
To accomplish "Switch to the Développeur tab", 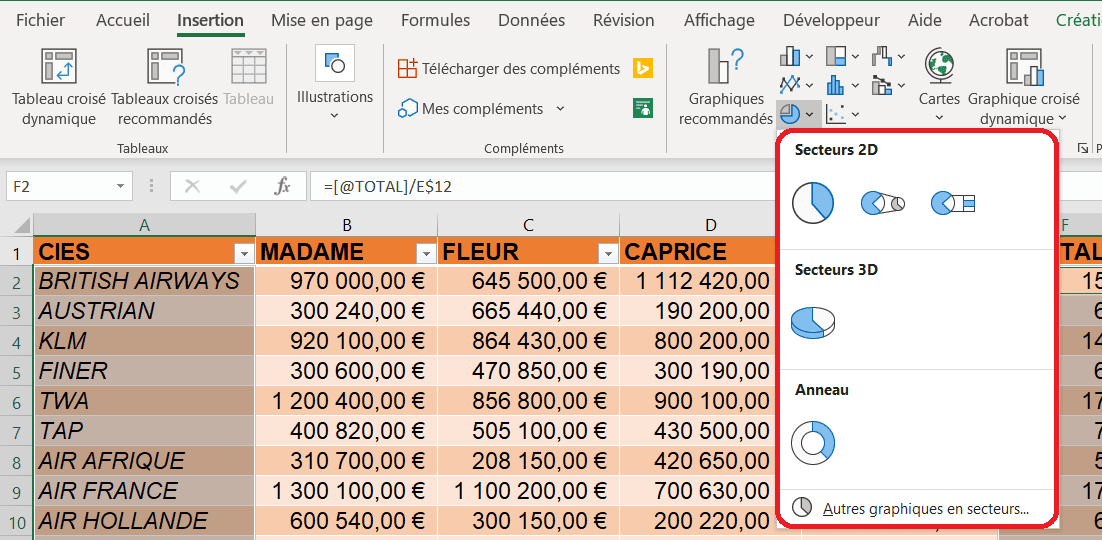I will [x=831, y=20].
